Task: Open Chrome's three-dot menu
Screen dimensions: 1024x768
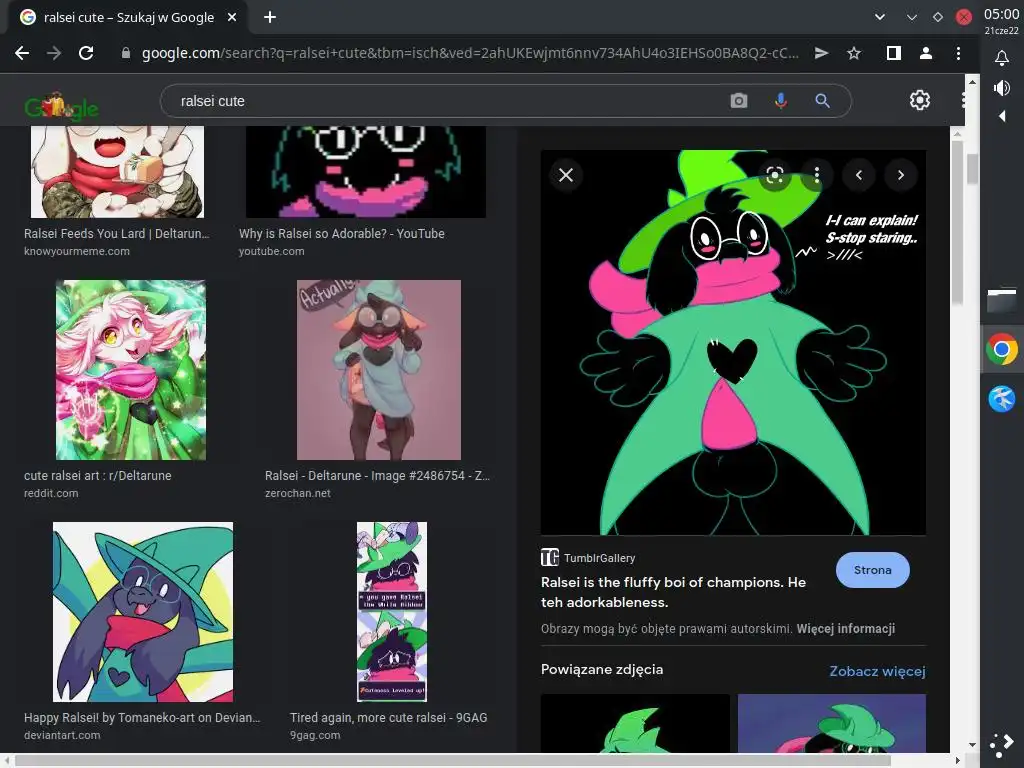Action: click(958, 54)
